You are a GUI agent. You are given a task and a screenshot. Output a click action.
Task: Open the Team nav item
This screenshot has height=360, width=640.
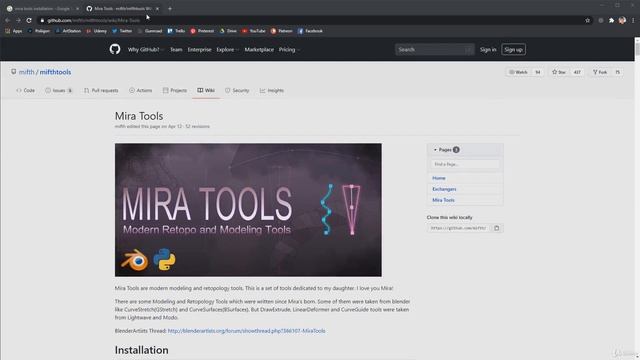176,49
